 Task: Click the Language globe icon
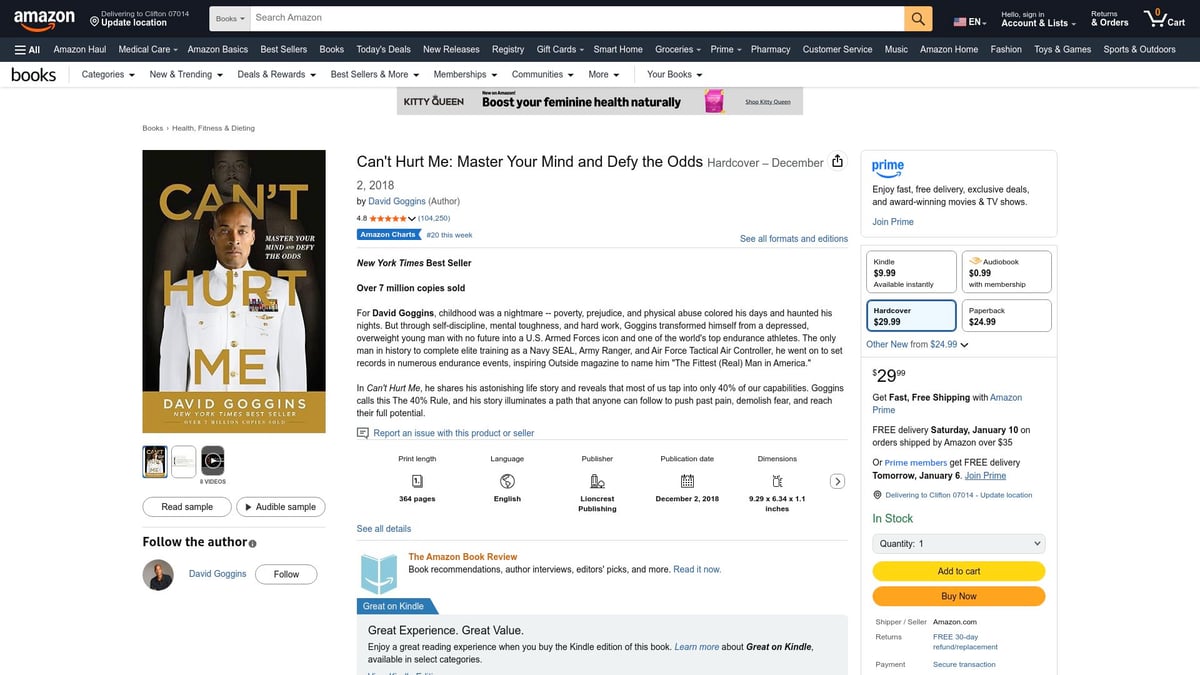(506, 481)
